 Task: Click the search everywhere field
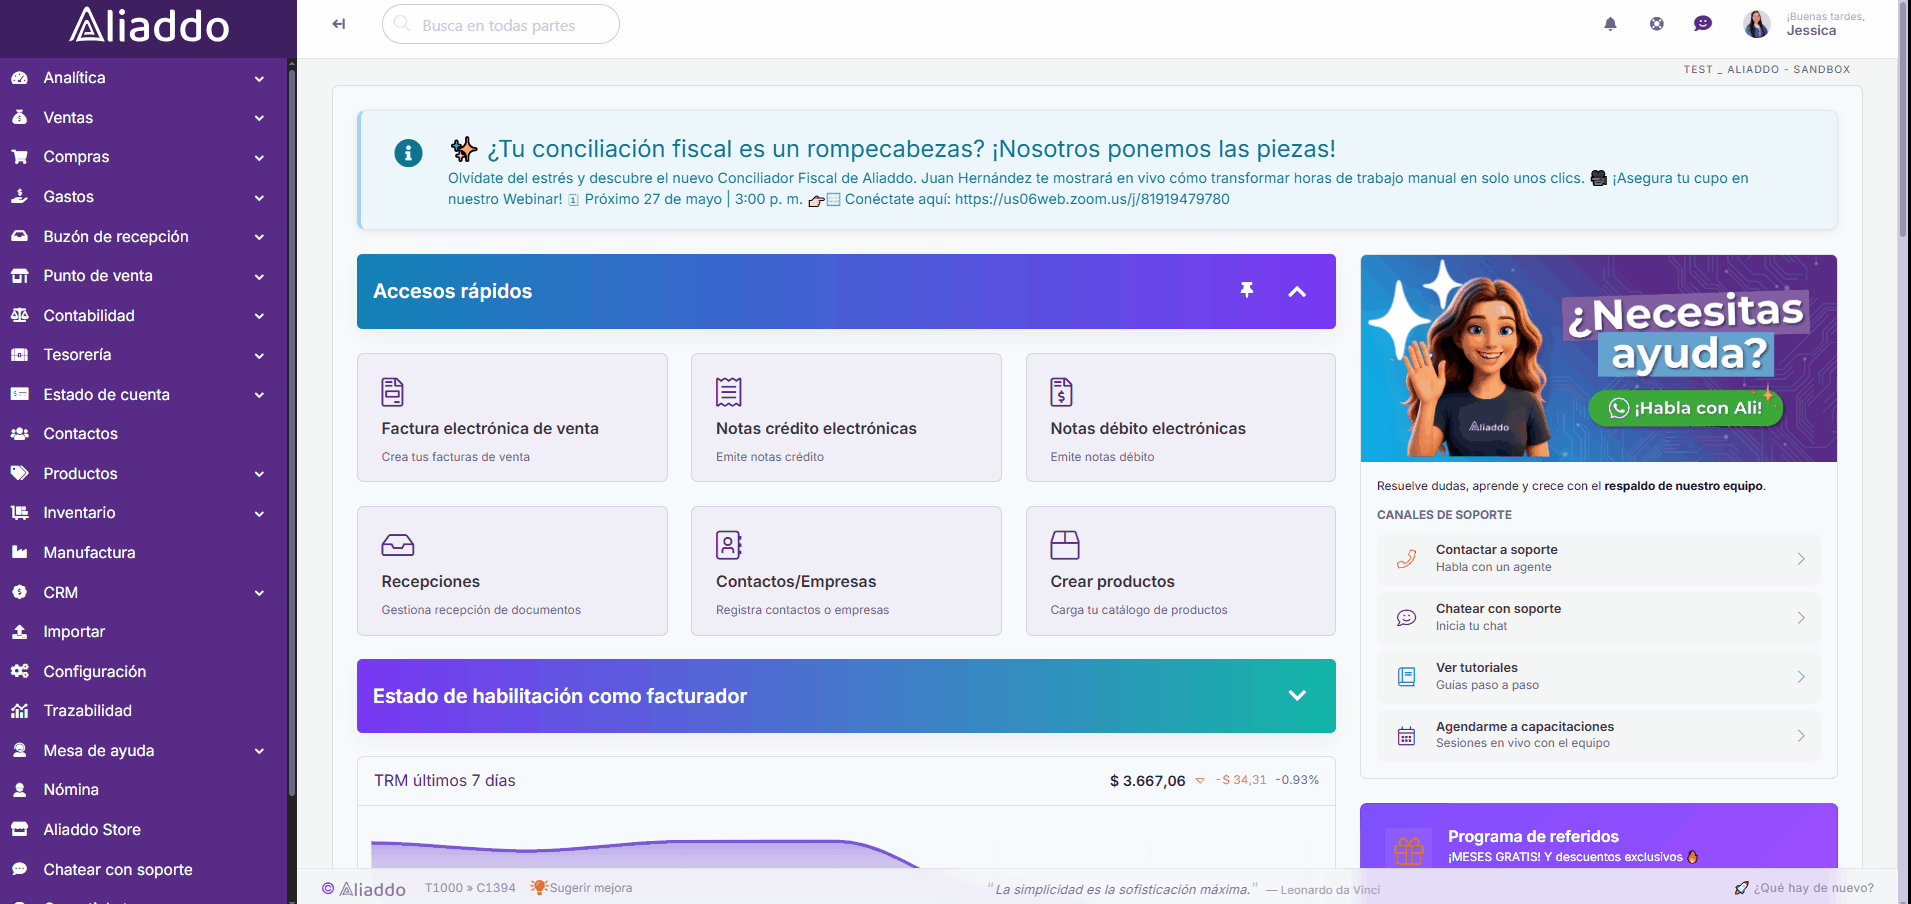coord(500,24)
